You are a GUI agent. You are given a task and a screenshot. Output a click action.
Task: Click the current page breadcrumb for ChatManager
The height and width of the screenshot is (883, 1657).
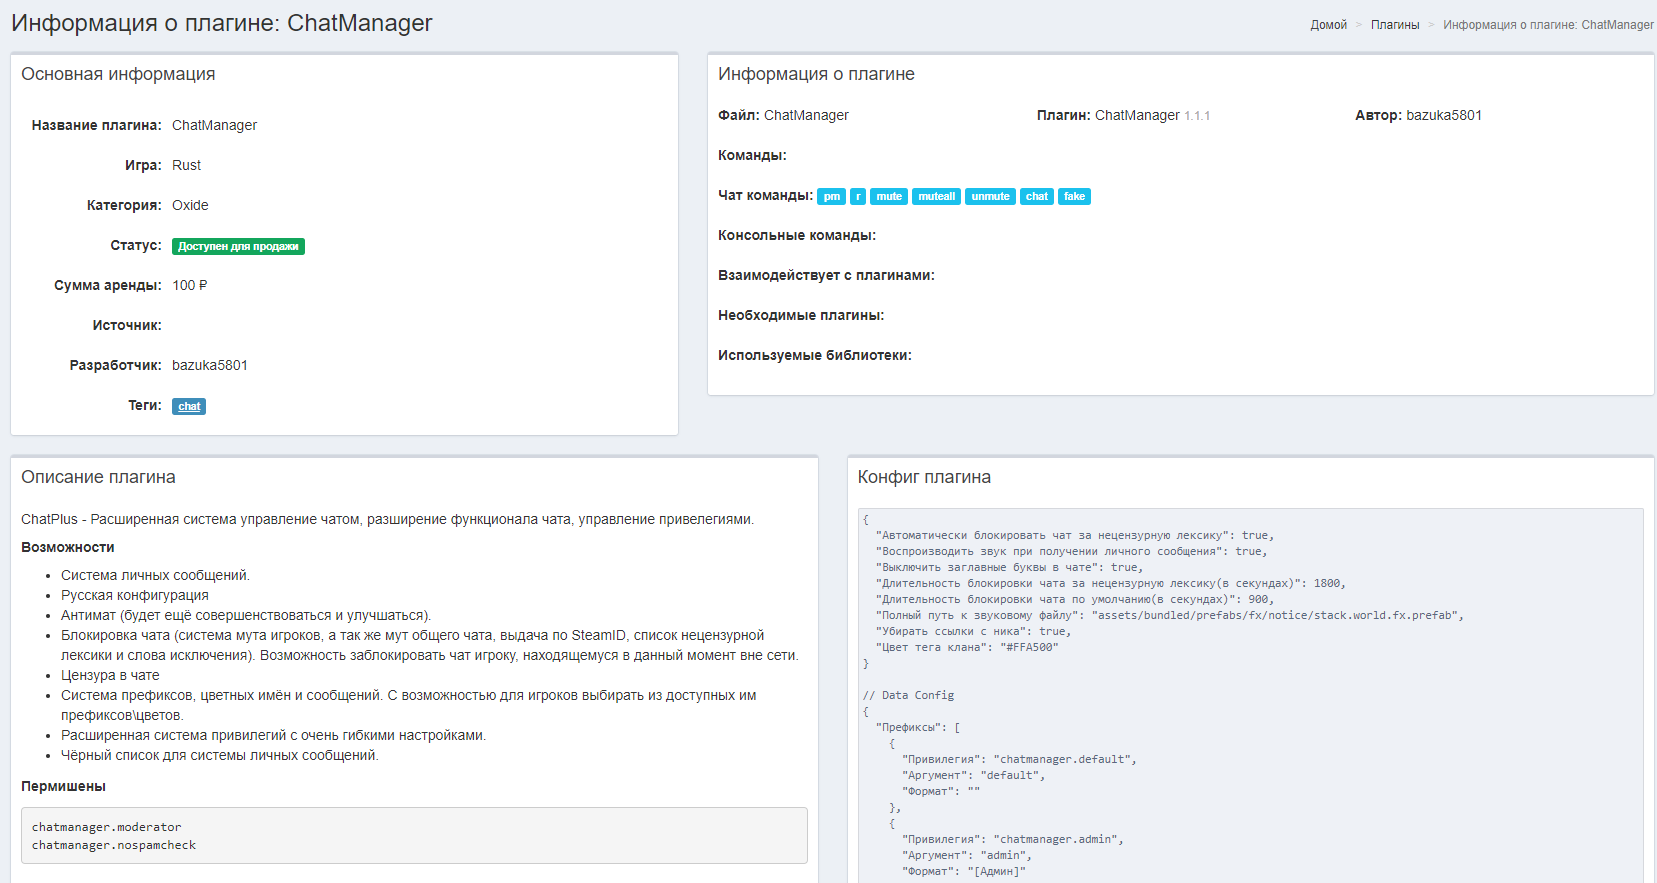(x=1547, y=25)
